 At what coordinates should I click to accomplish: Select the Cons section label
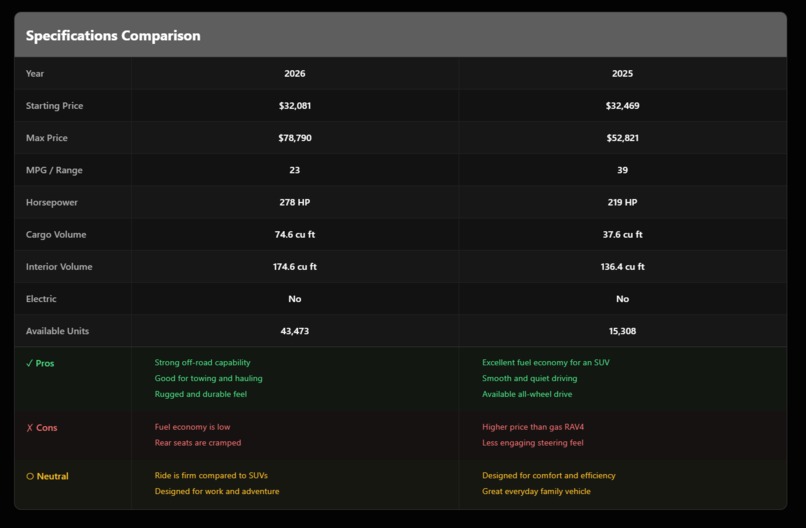click(x=46, y=428)
